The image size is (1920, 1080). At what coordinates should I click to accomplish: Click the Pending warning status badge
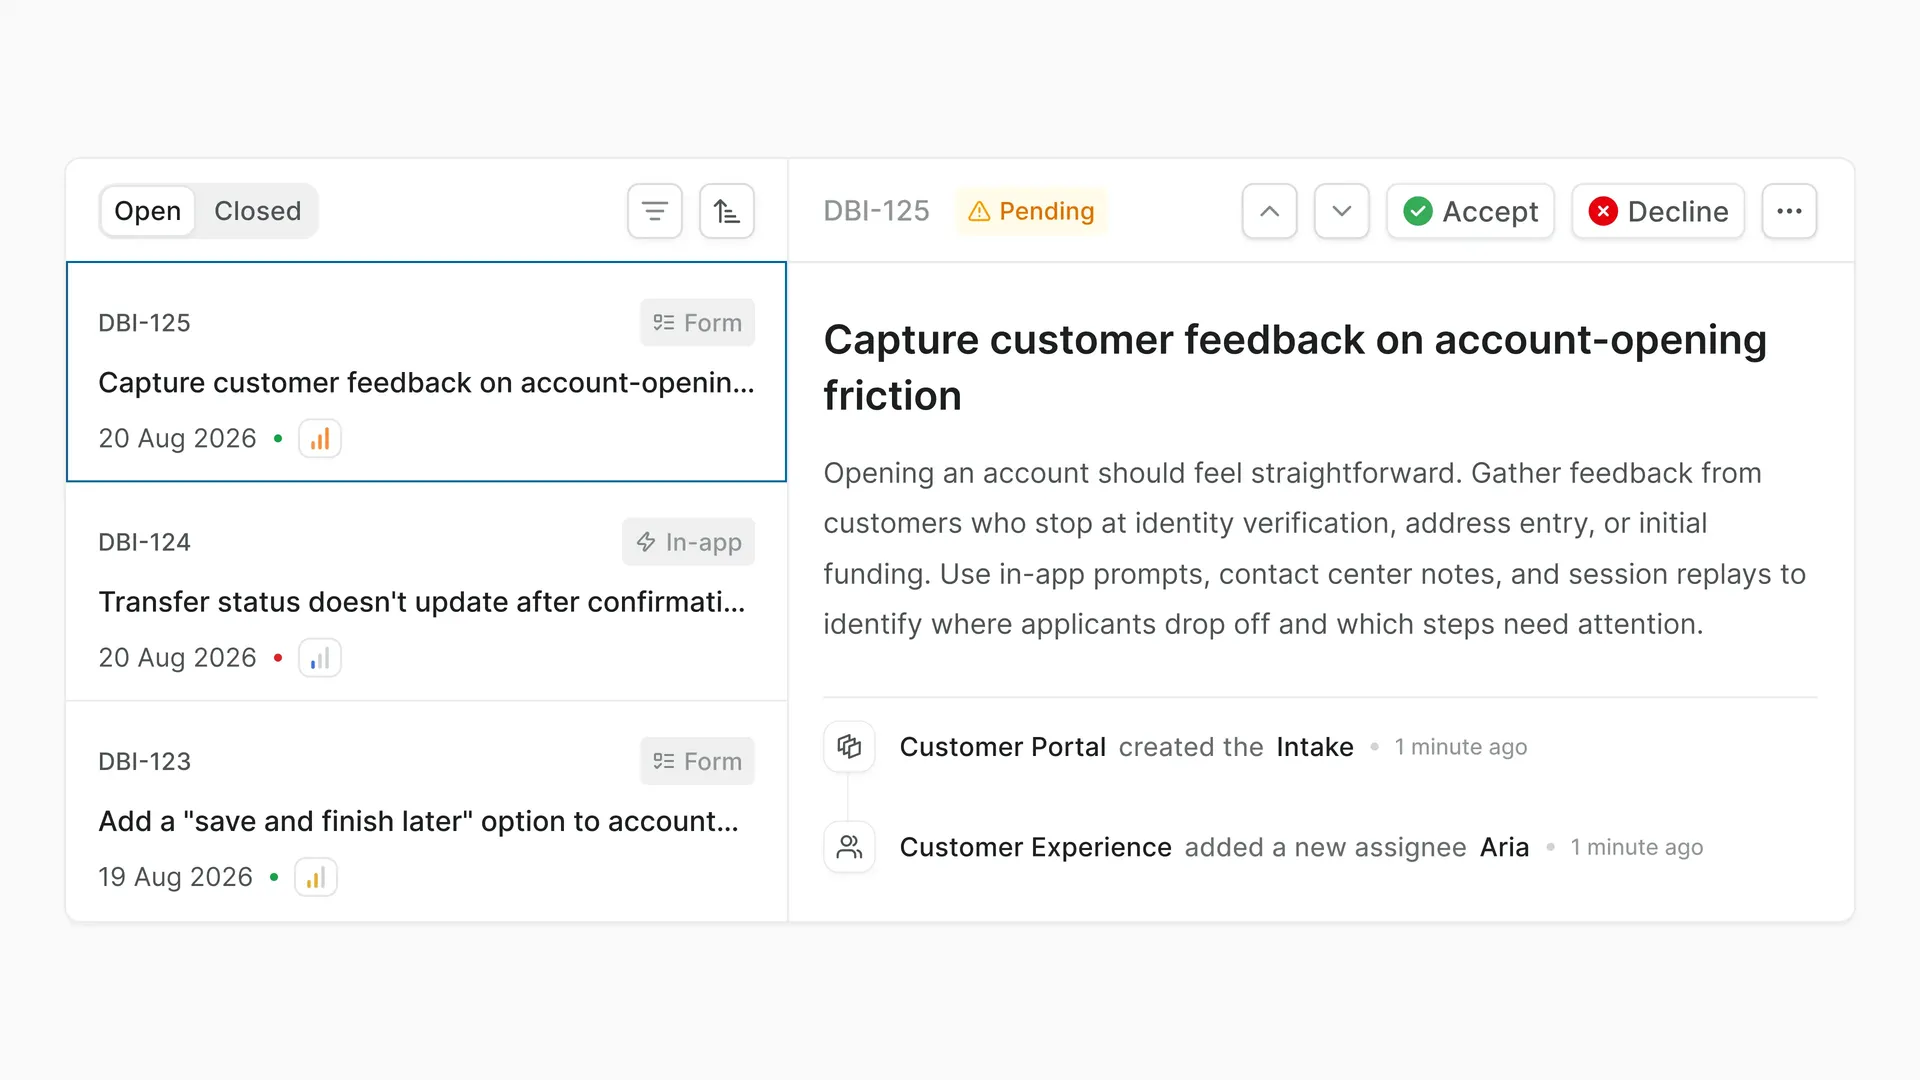coord(1032,211)
